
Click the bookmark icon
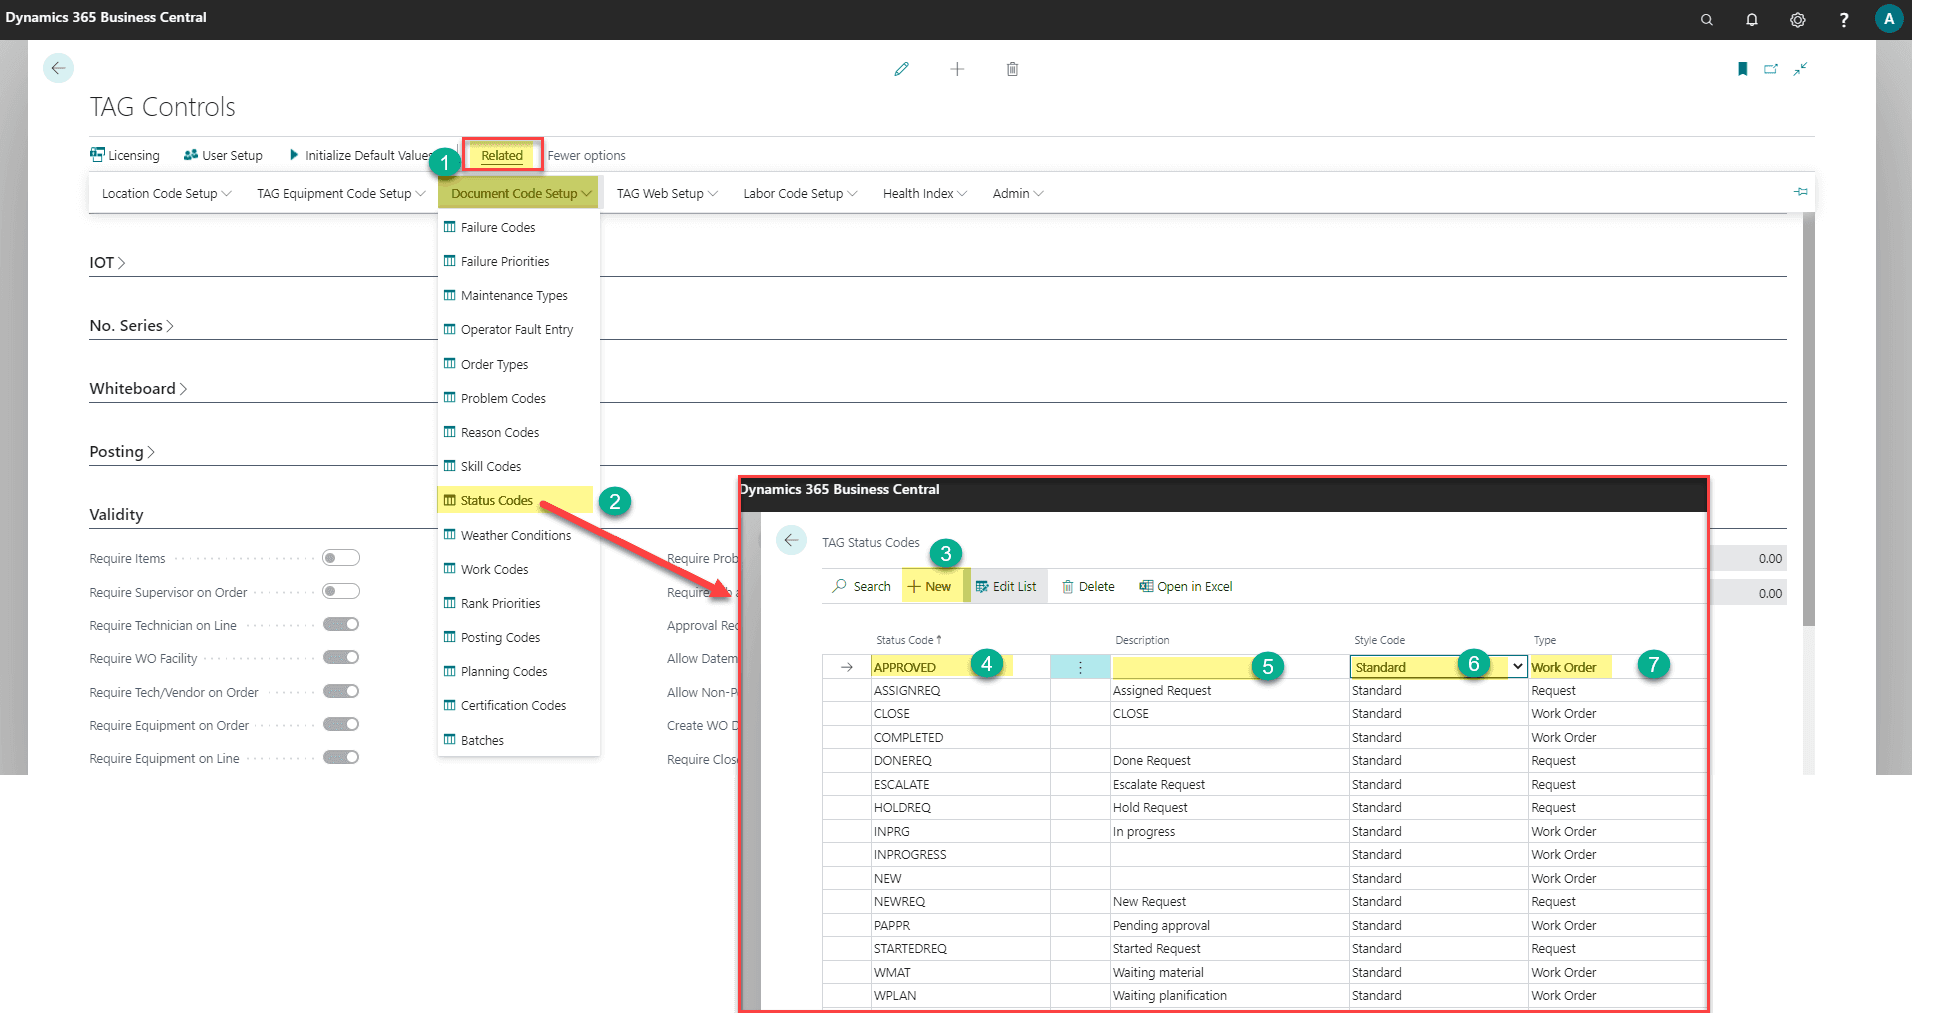tap(1742, 69)
